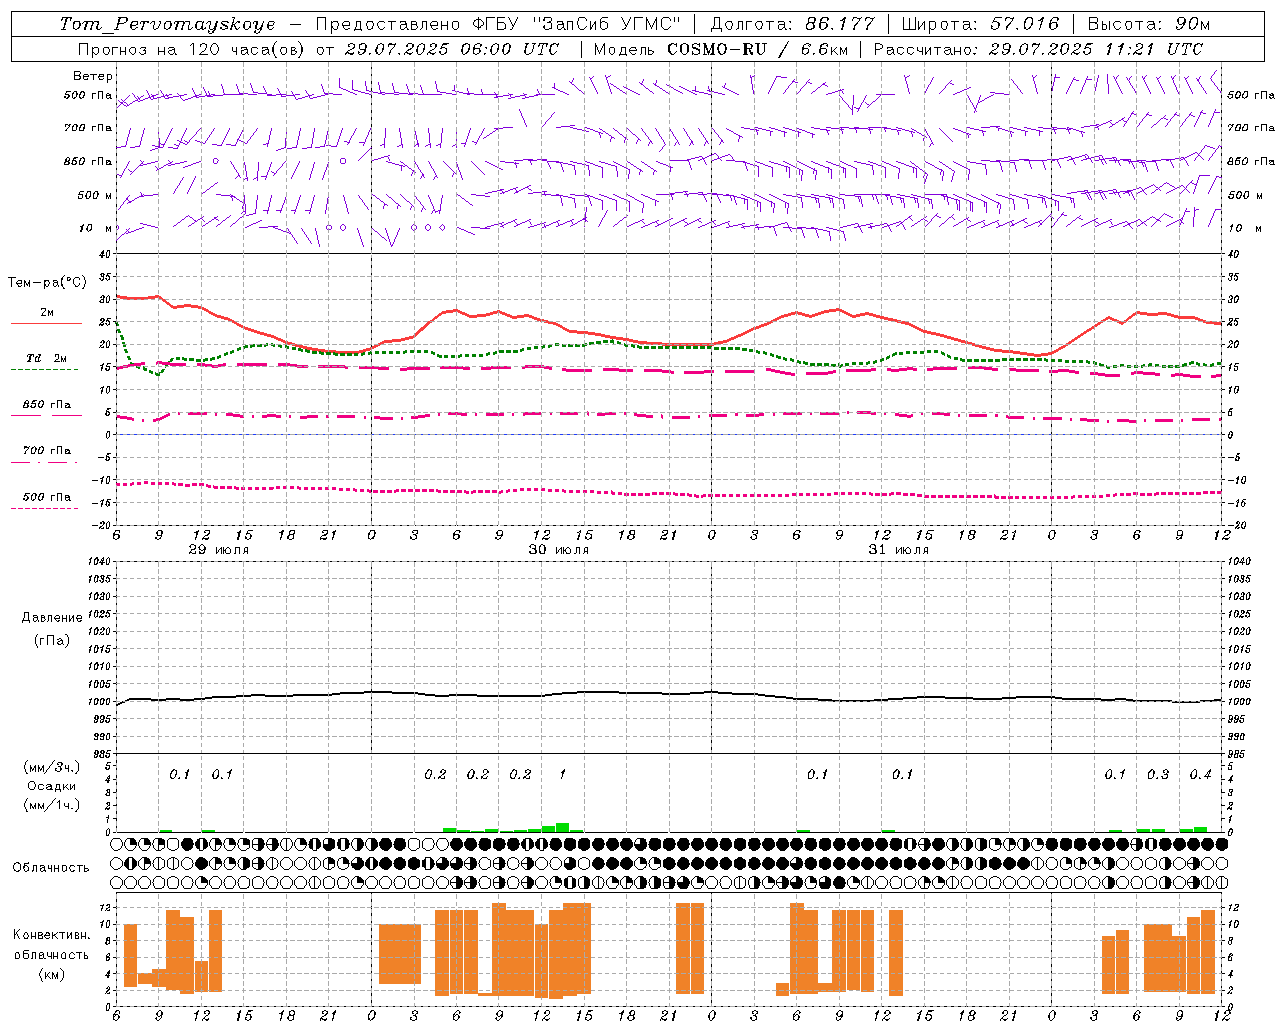Click the Широта: 57.016 value
The image size is (1280, 1024).
(x=980, y=24)
